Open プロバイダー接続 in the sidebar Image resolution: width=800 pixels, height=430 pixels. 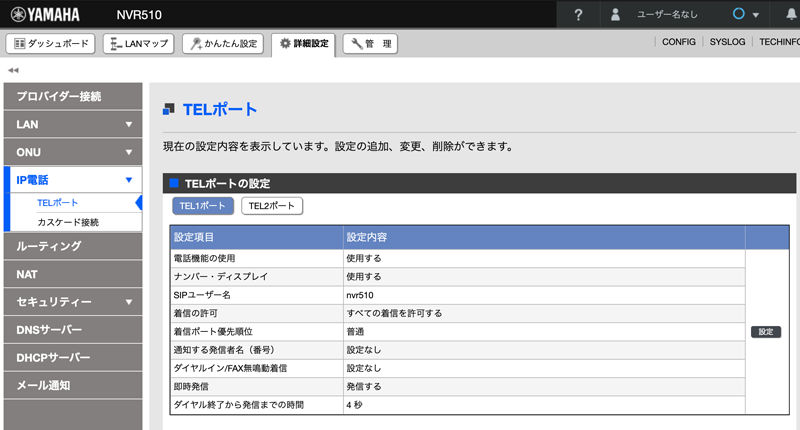pos(73,96)
